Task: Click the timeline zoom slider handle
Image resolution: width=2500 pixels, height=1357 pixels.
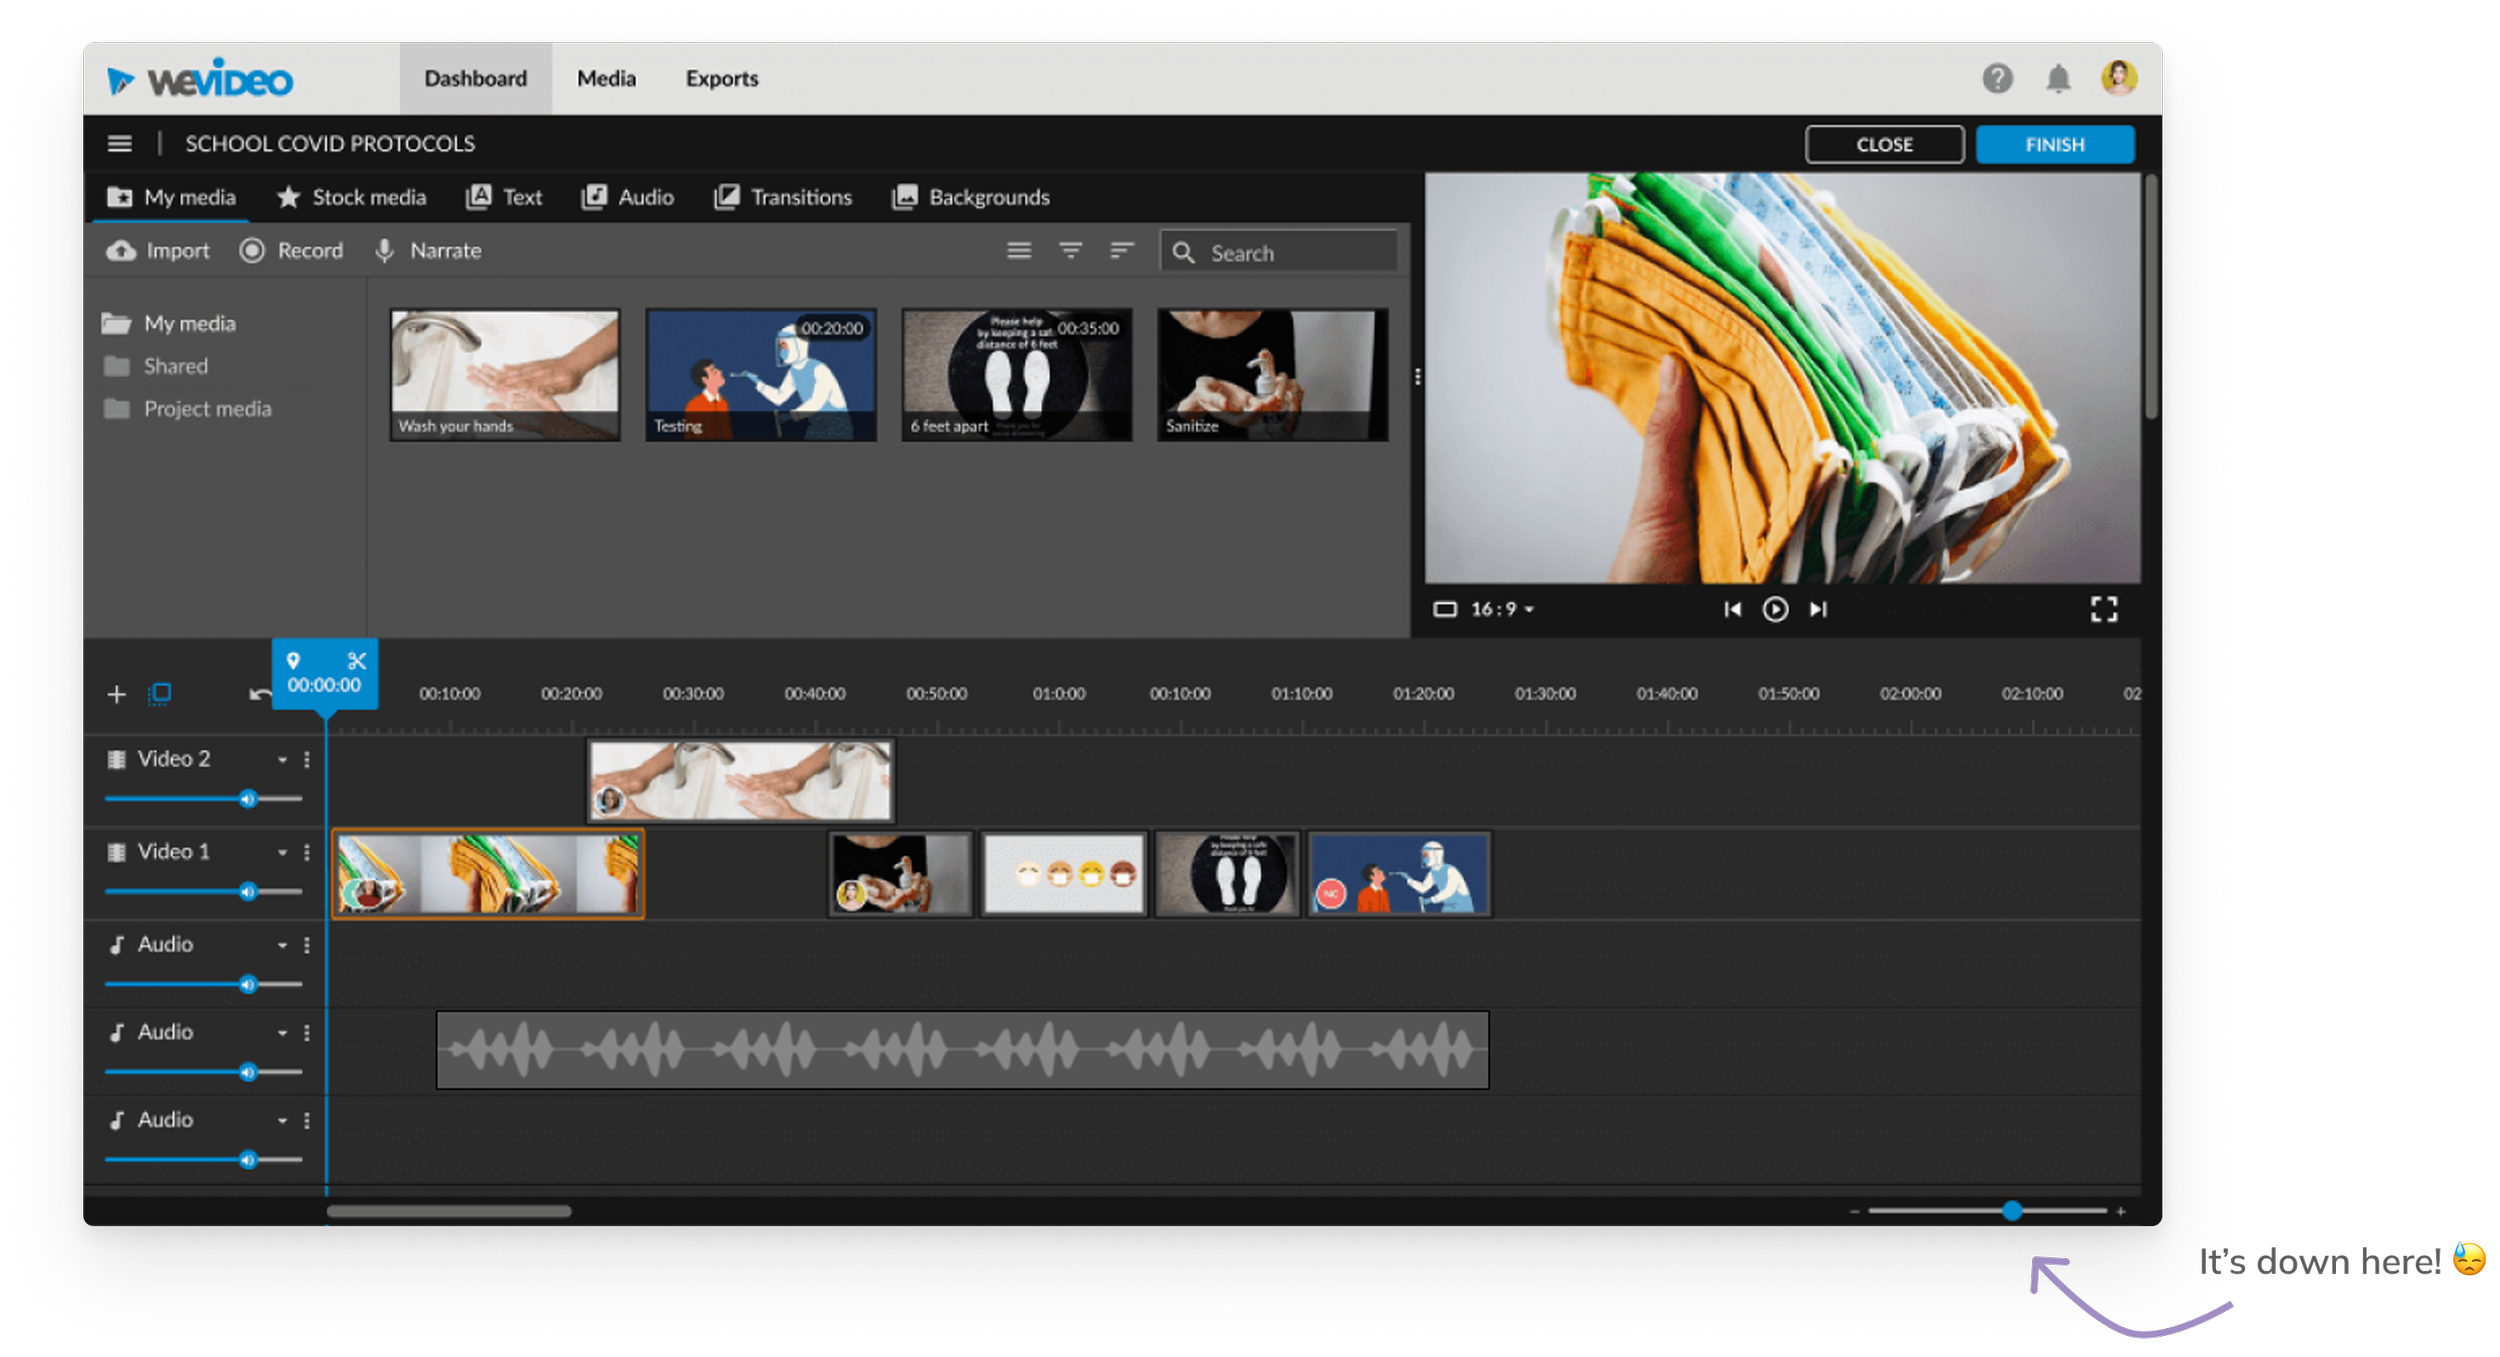Action: click(x=2012, y=1211)
